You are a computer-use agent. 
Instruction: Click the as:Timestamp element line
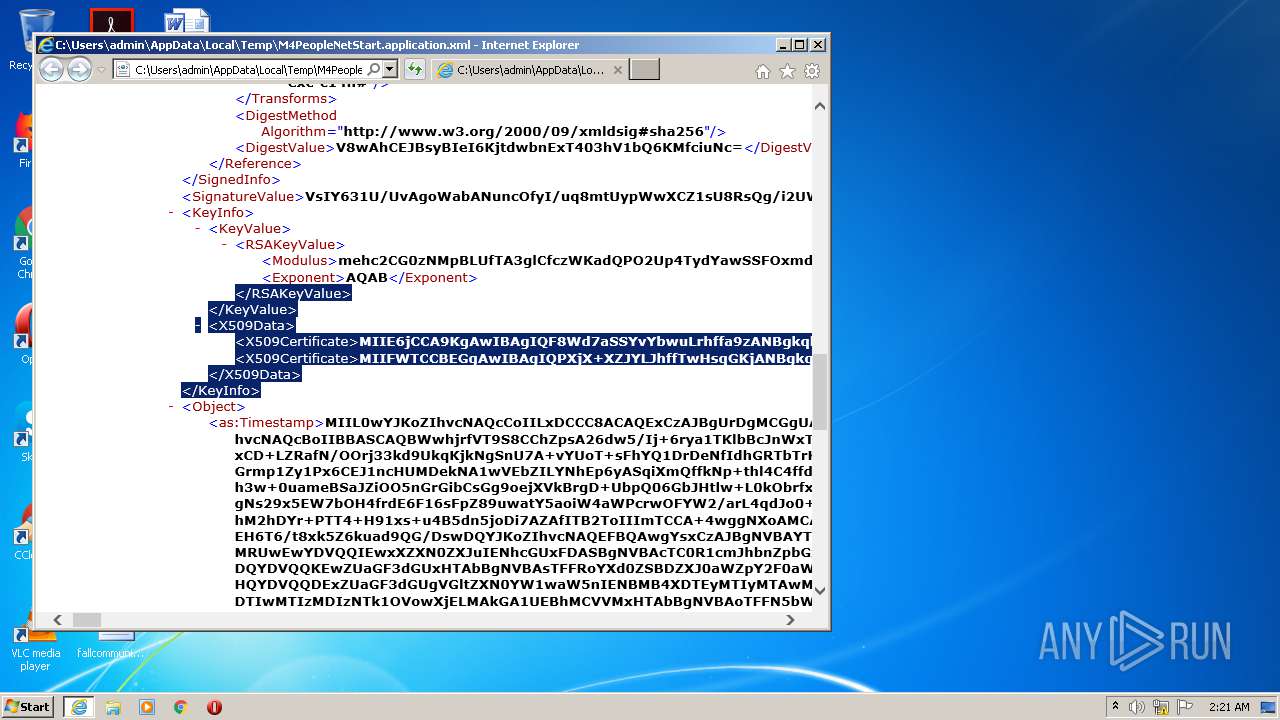point(511,423)
